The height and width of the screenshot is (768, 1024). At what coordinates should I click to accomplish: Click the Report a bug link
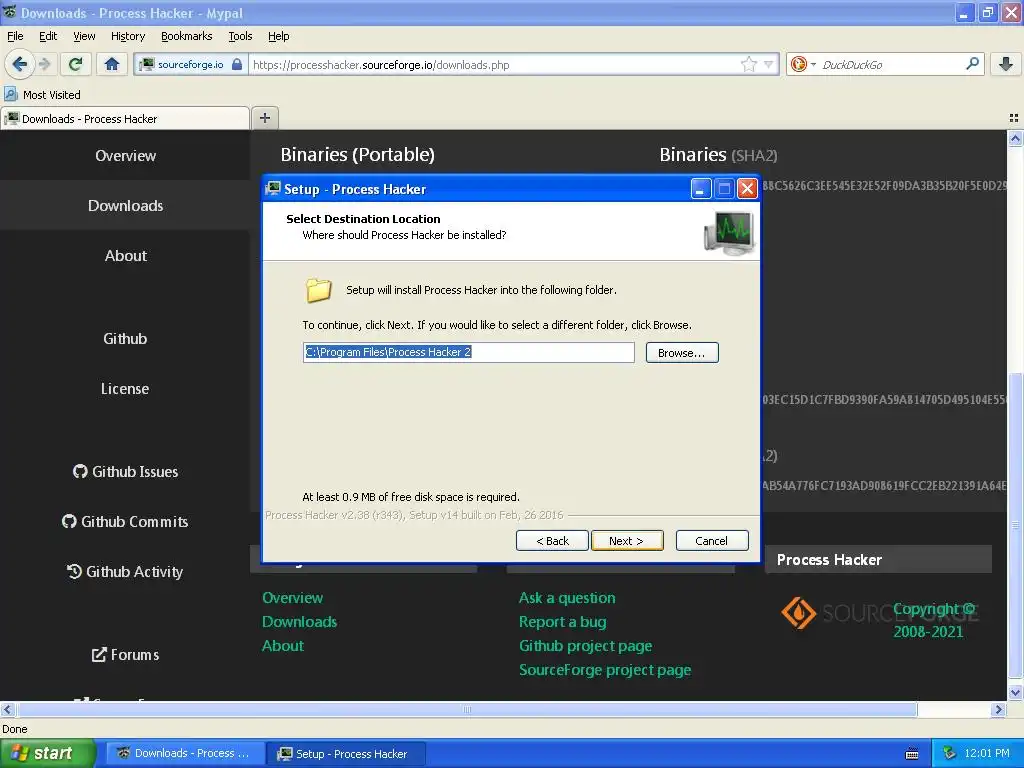click(562, 622)
